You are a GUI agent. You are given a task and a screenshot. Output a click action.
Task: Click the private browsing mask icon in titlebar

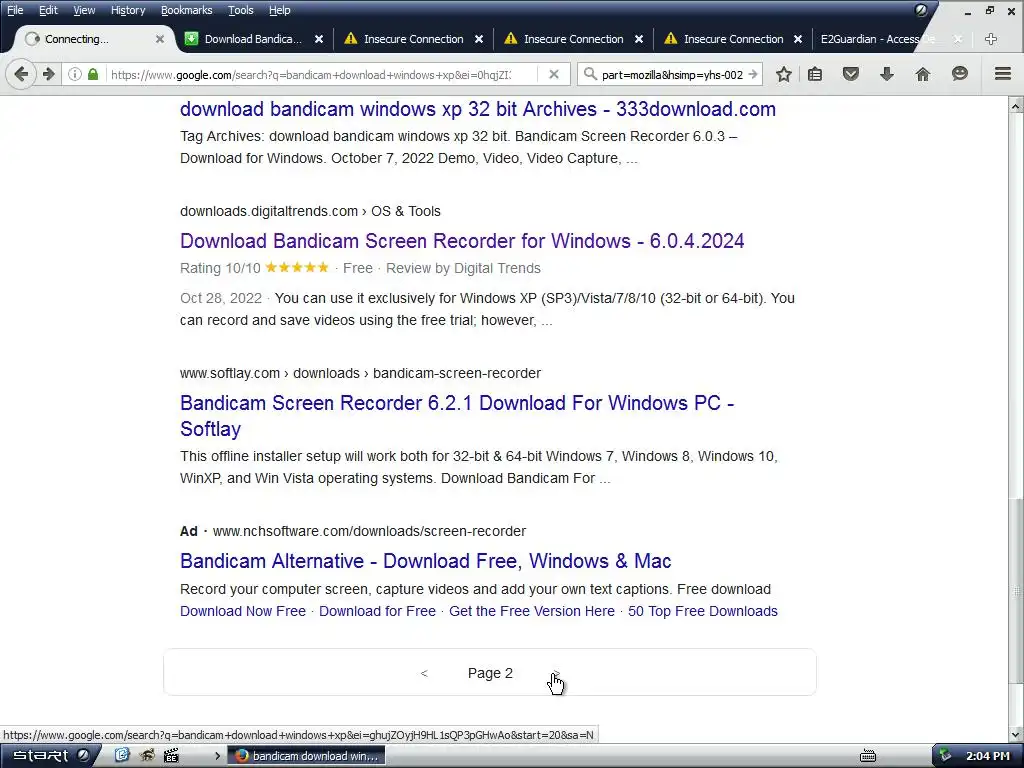(x=921, y=10)
